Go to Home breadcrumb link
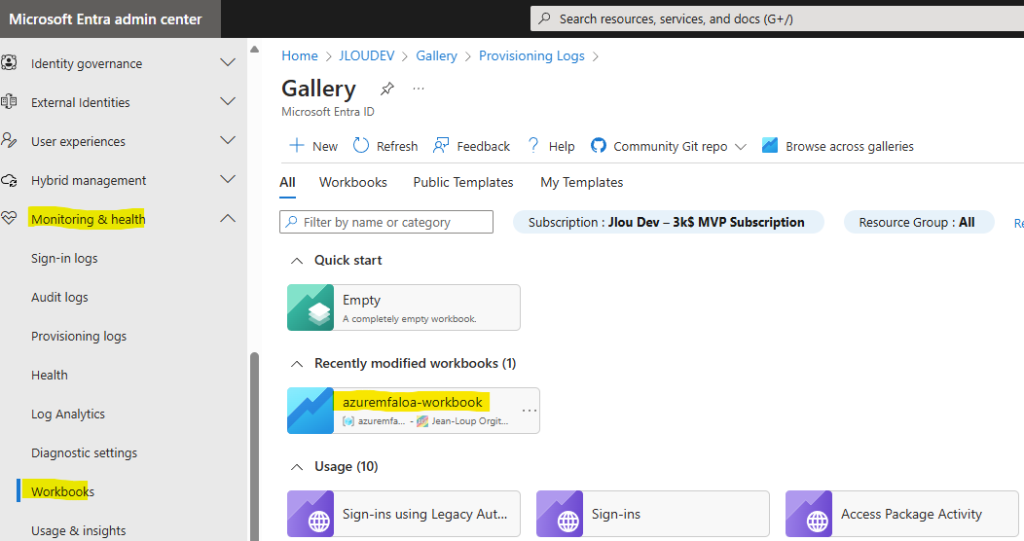The image size is (1024, 541). pos(299,56)
